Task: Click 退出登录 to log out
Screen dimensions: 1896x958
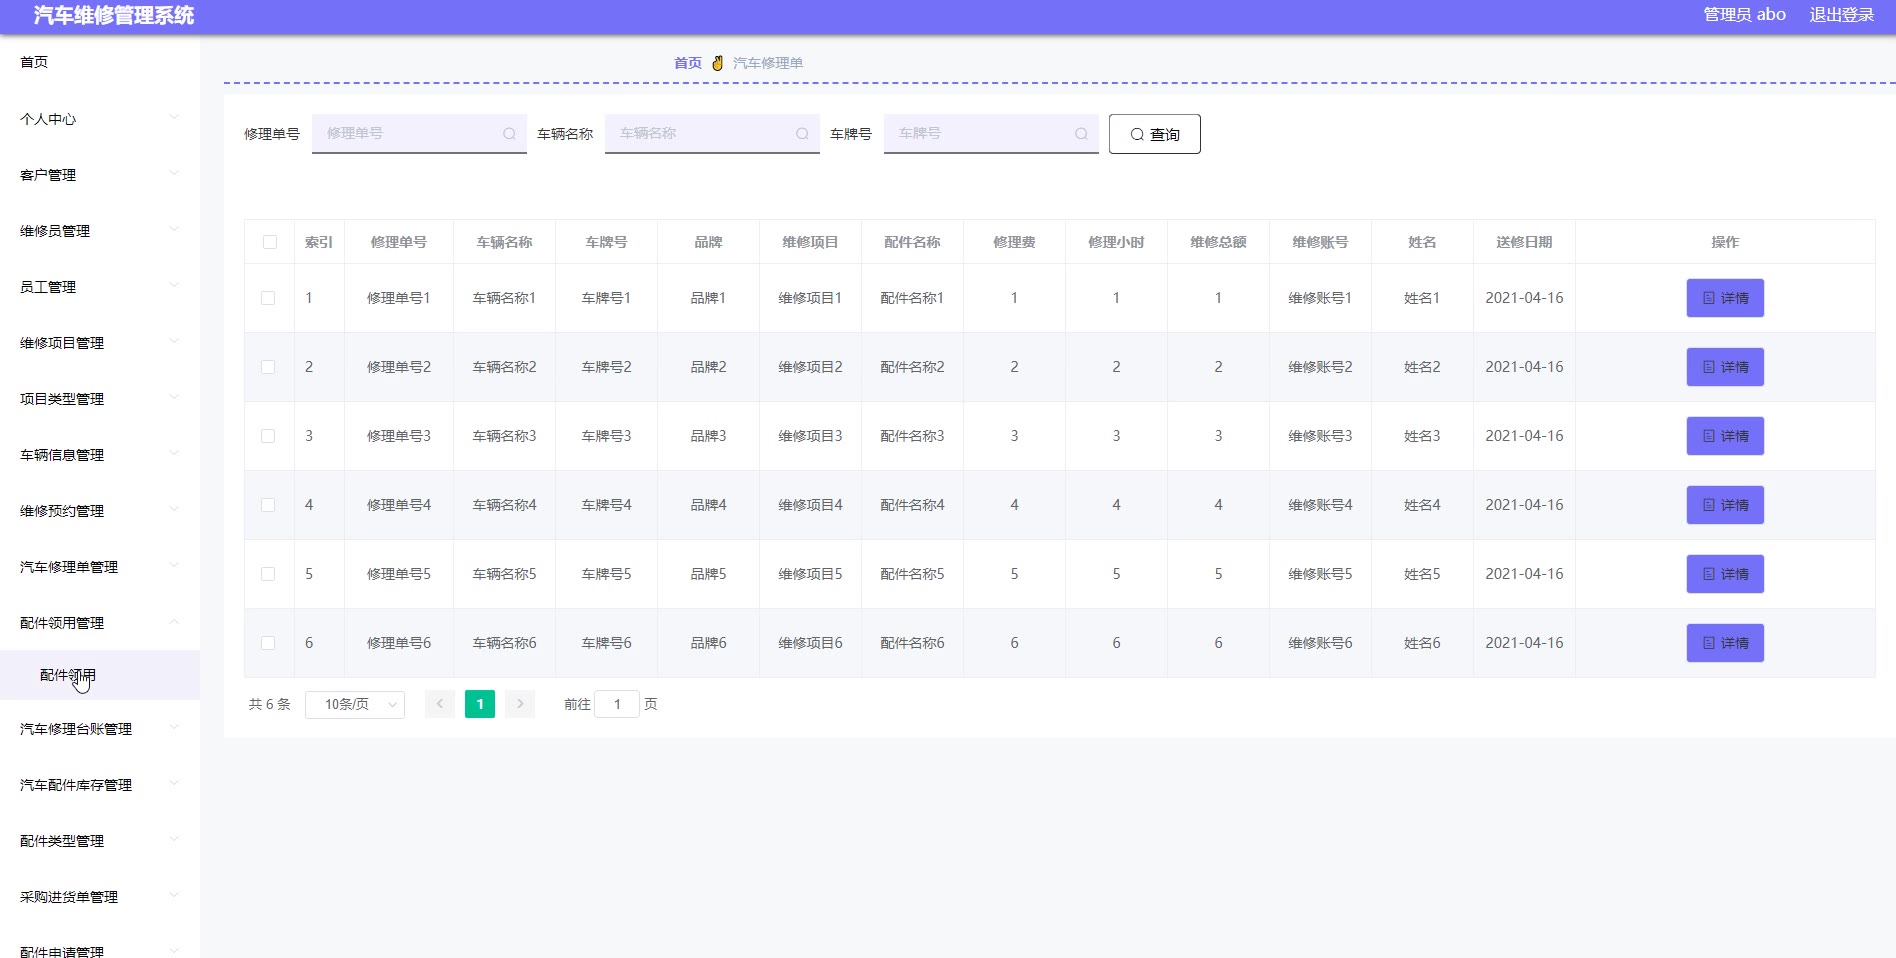Action: coord(1841,15)
